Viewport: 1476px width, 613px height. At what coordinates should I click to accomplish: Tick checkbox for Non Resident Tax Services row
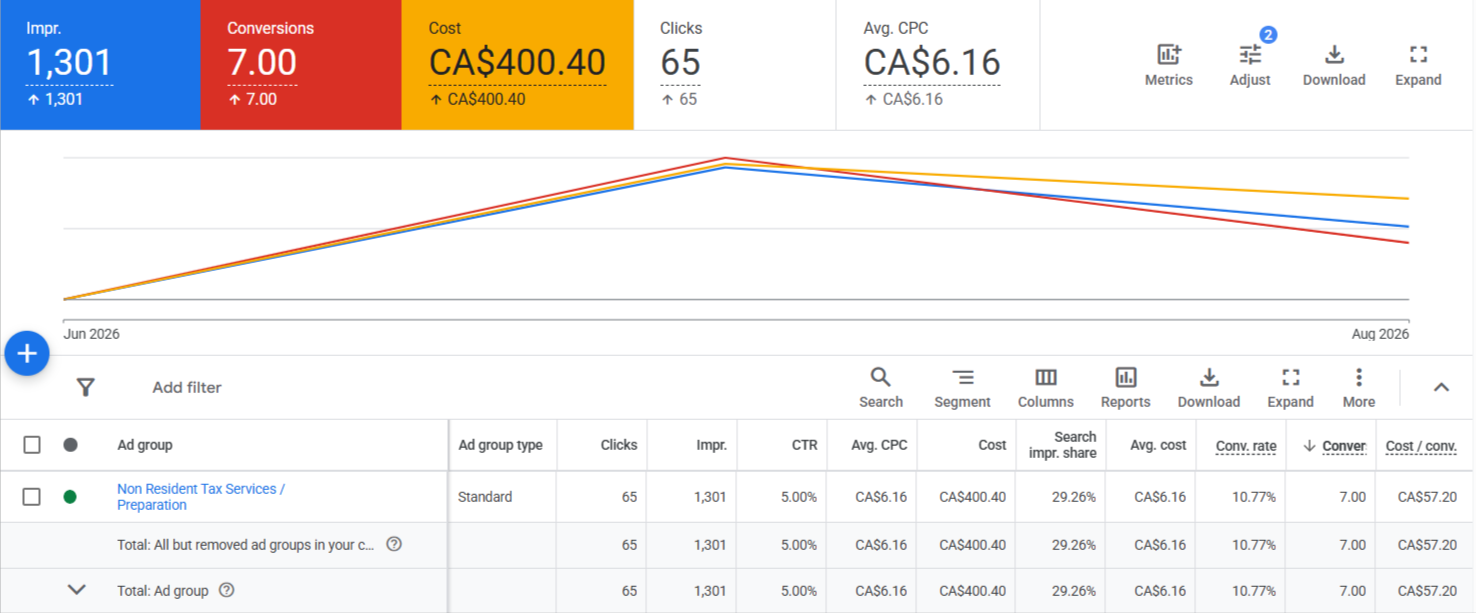tap(32, 496)
